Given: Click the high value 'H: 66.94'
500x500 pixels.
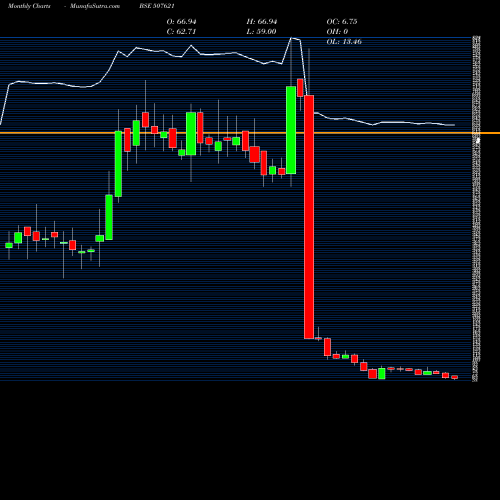Looking at the screenshot, I should pos(262,22).
